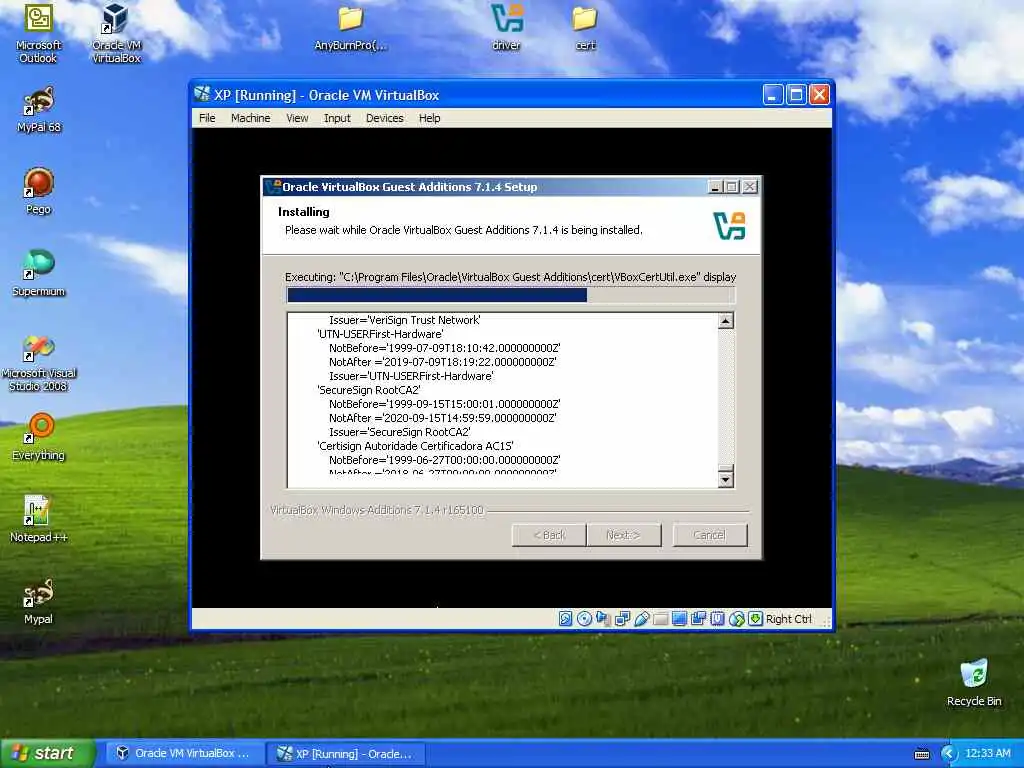This screenshot has height=768, width=1024.
Task: Click the install log scrollbar track
Action: pyautogui.click(x=726, y=396)
